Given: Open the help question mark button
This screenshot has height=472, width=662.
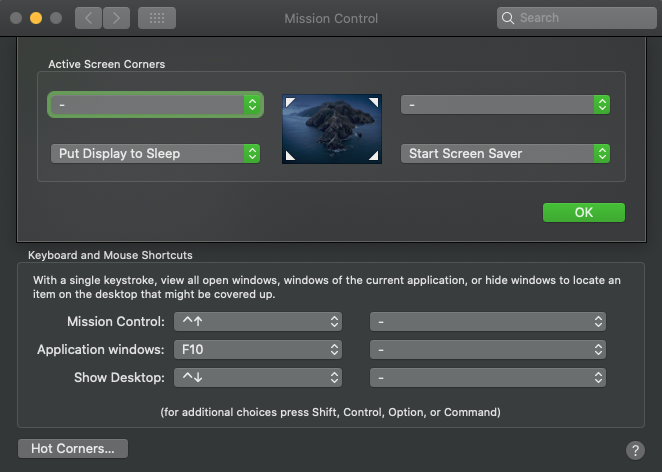Looking at the screenshot, I should [635, 450].
